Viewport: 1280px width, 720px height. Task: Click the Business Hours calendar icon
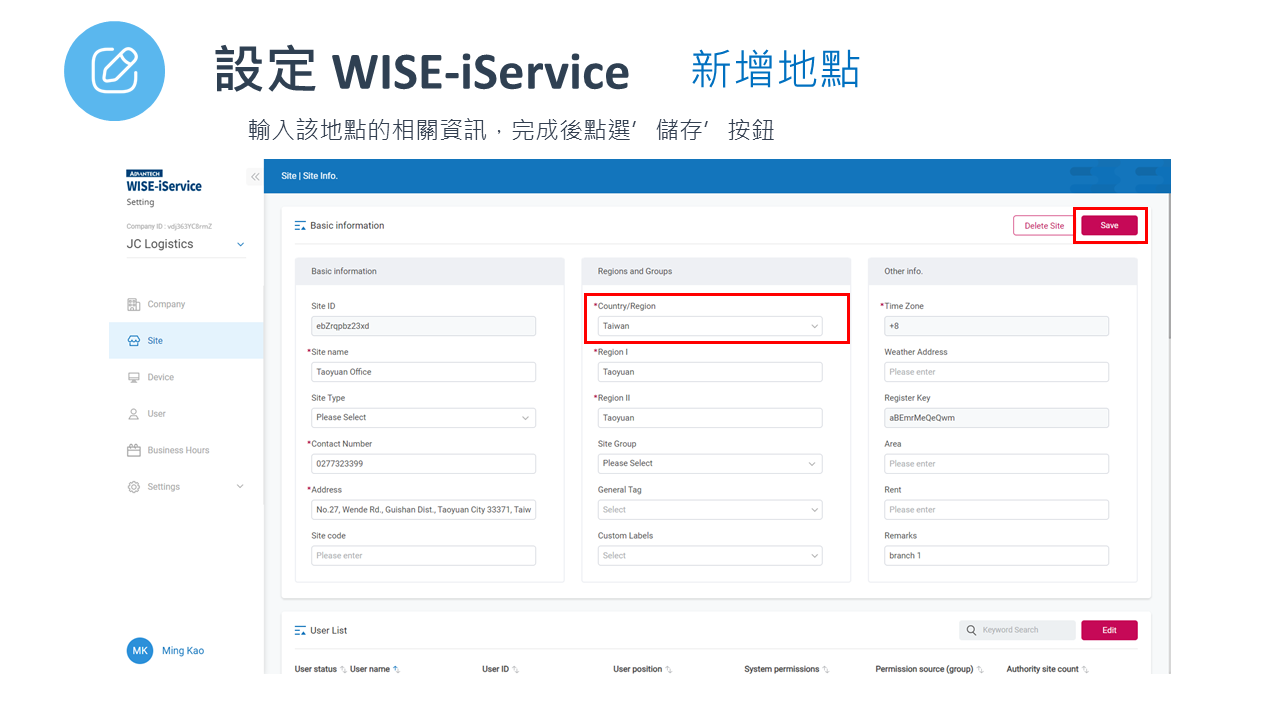(x=134, y=450)
